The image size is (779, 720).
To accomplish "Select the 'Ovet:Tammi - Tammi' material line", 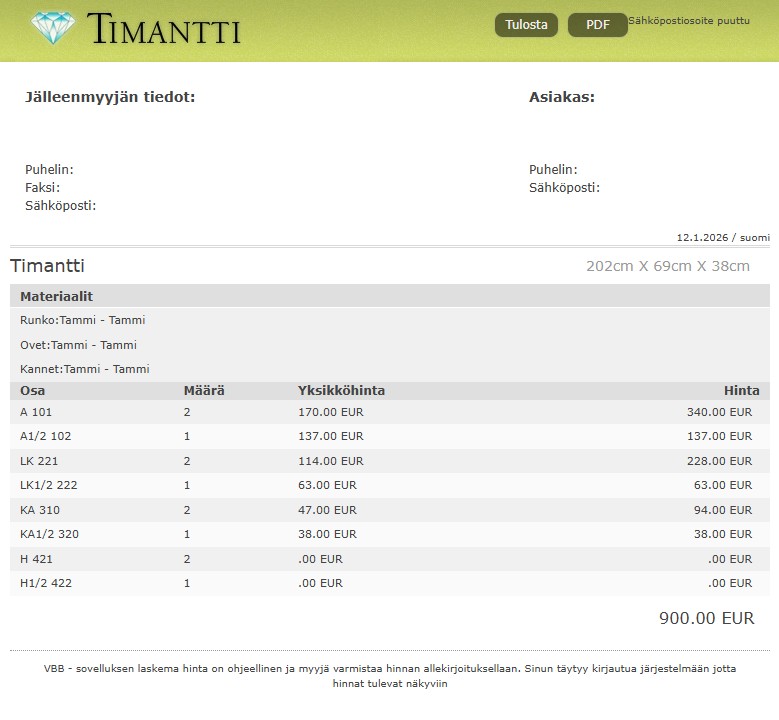I will [79, 345].
